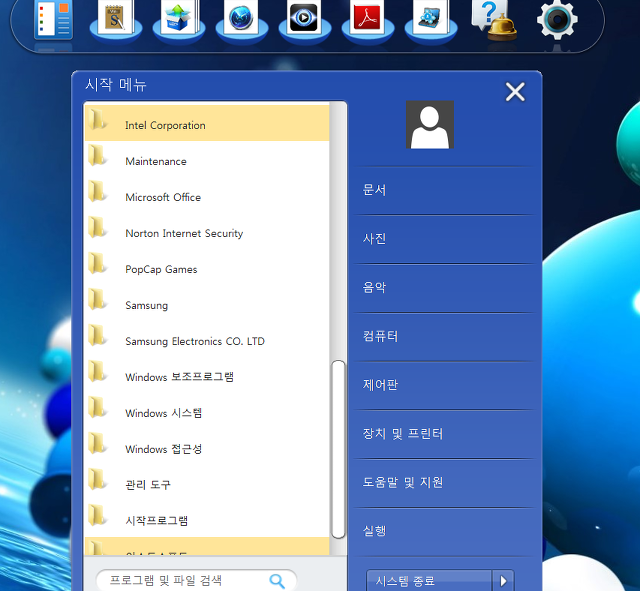Expand Microsoft Office folder label
Screen dimensions: 640x591
(163, 197)
